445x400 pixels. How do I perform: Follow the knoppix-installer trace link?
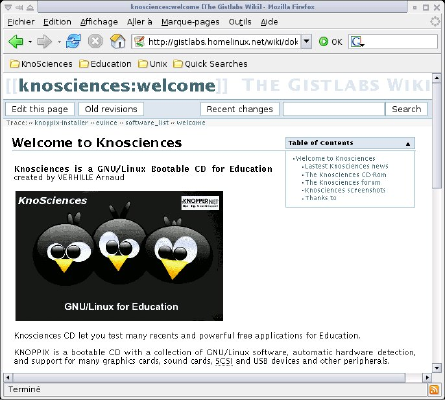[x=61, y=123]
